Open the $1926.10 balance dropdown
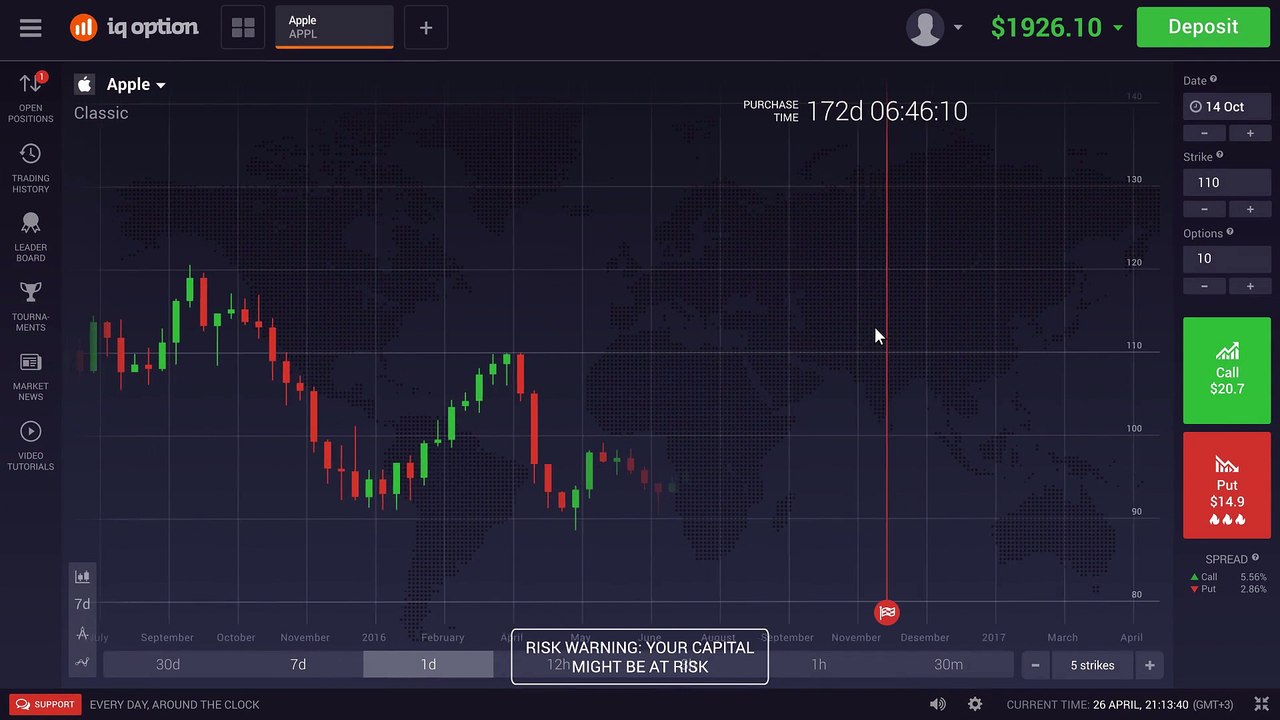1280x720 pixels. [x=1056, y=27]
